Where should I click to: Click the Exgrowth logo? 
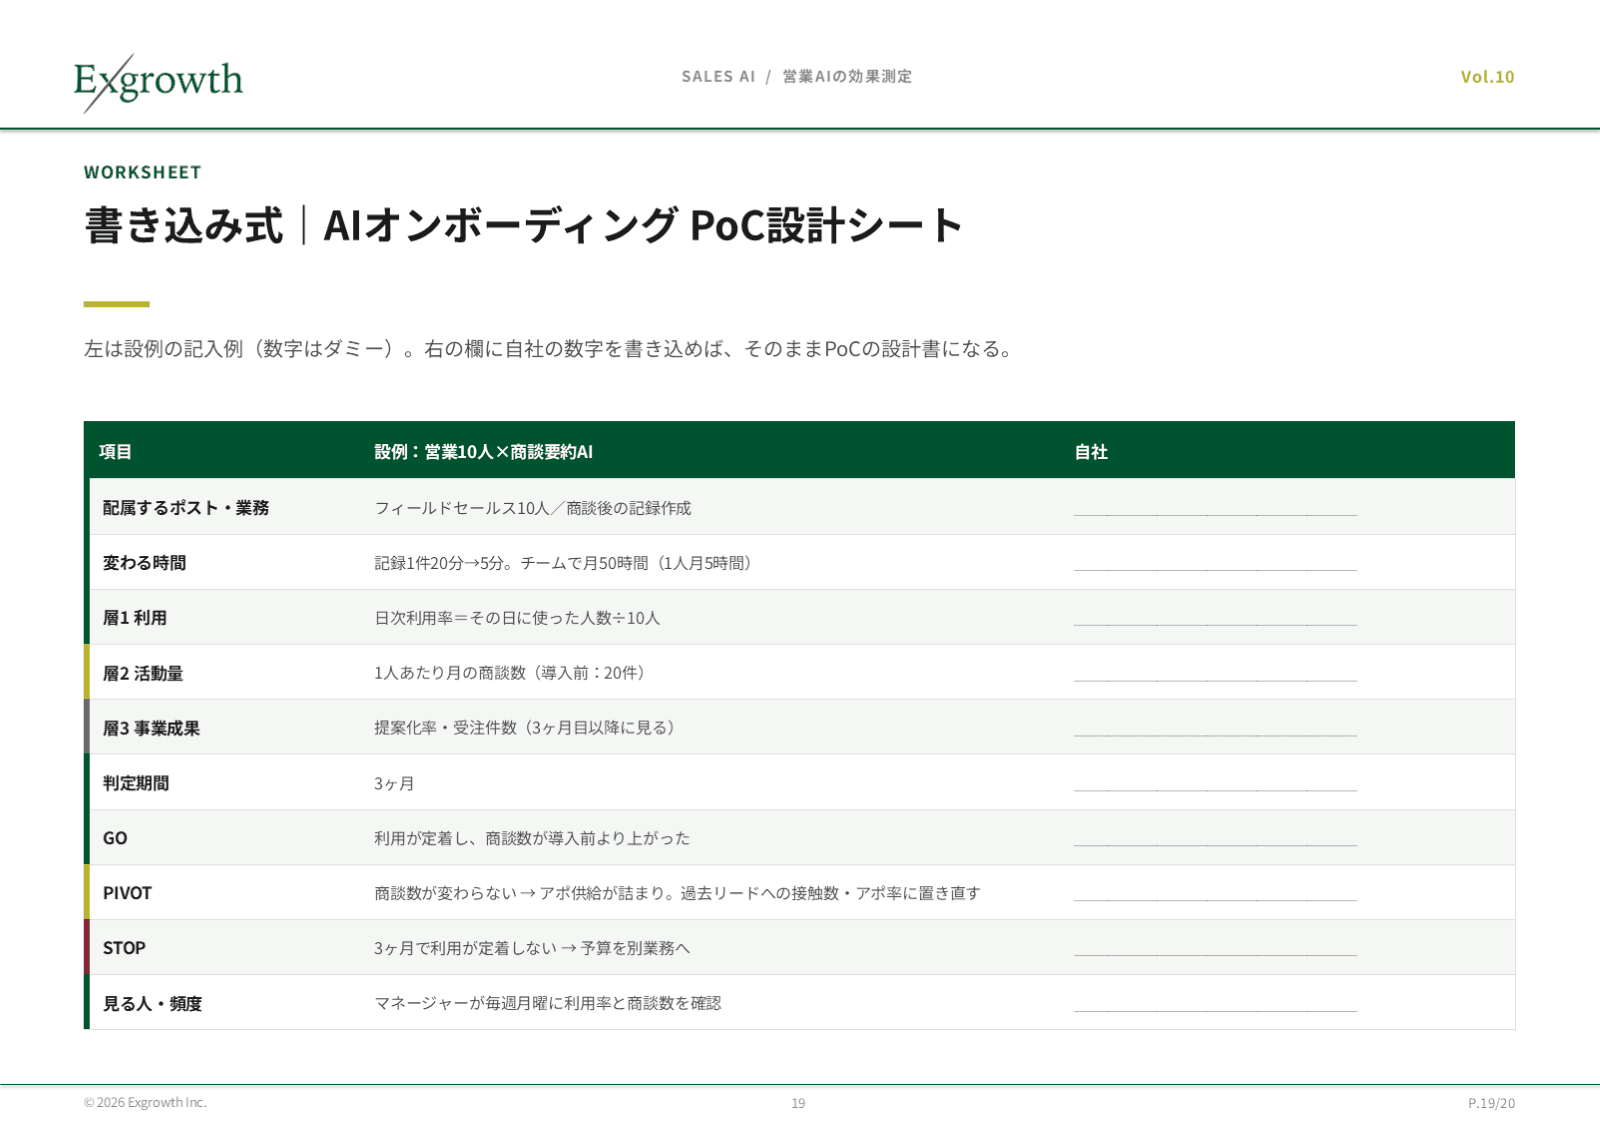158,82
